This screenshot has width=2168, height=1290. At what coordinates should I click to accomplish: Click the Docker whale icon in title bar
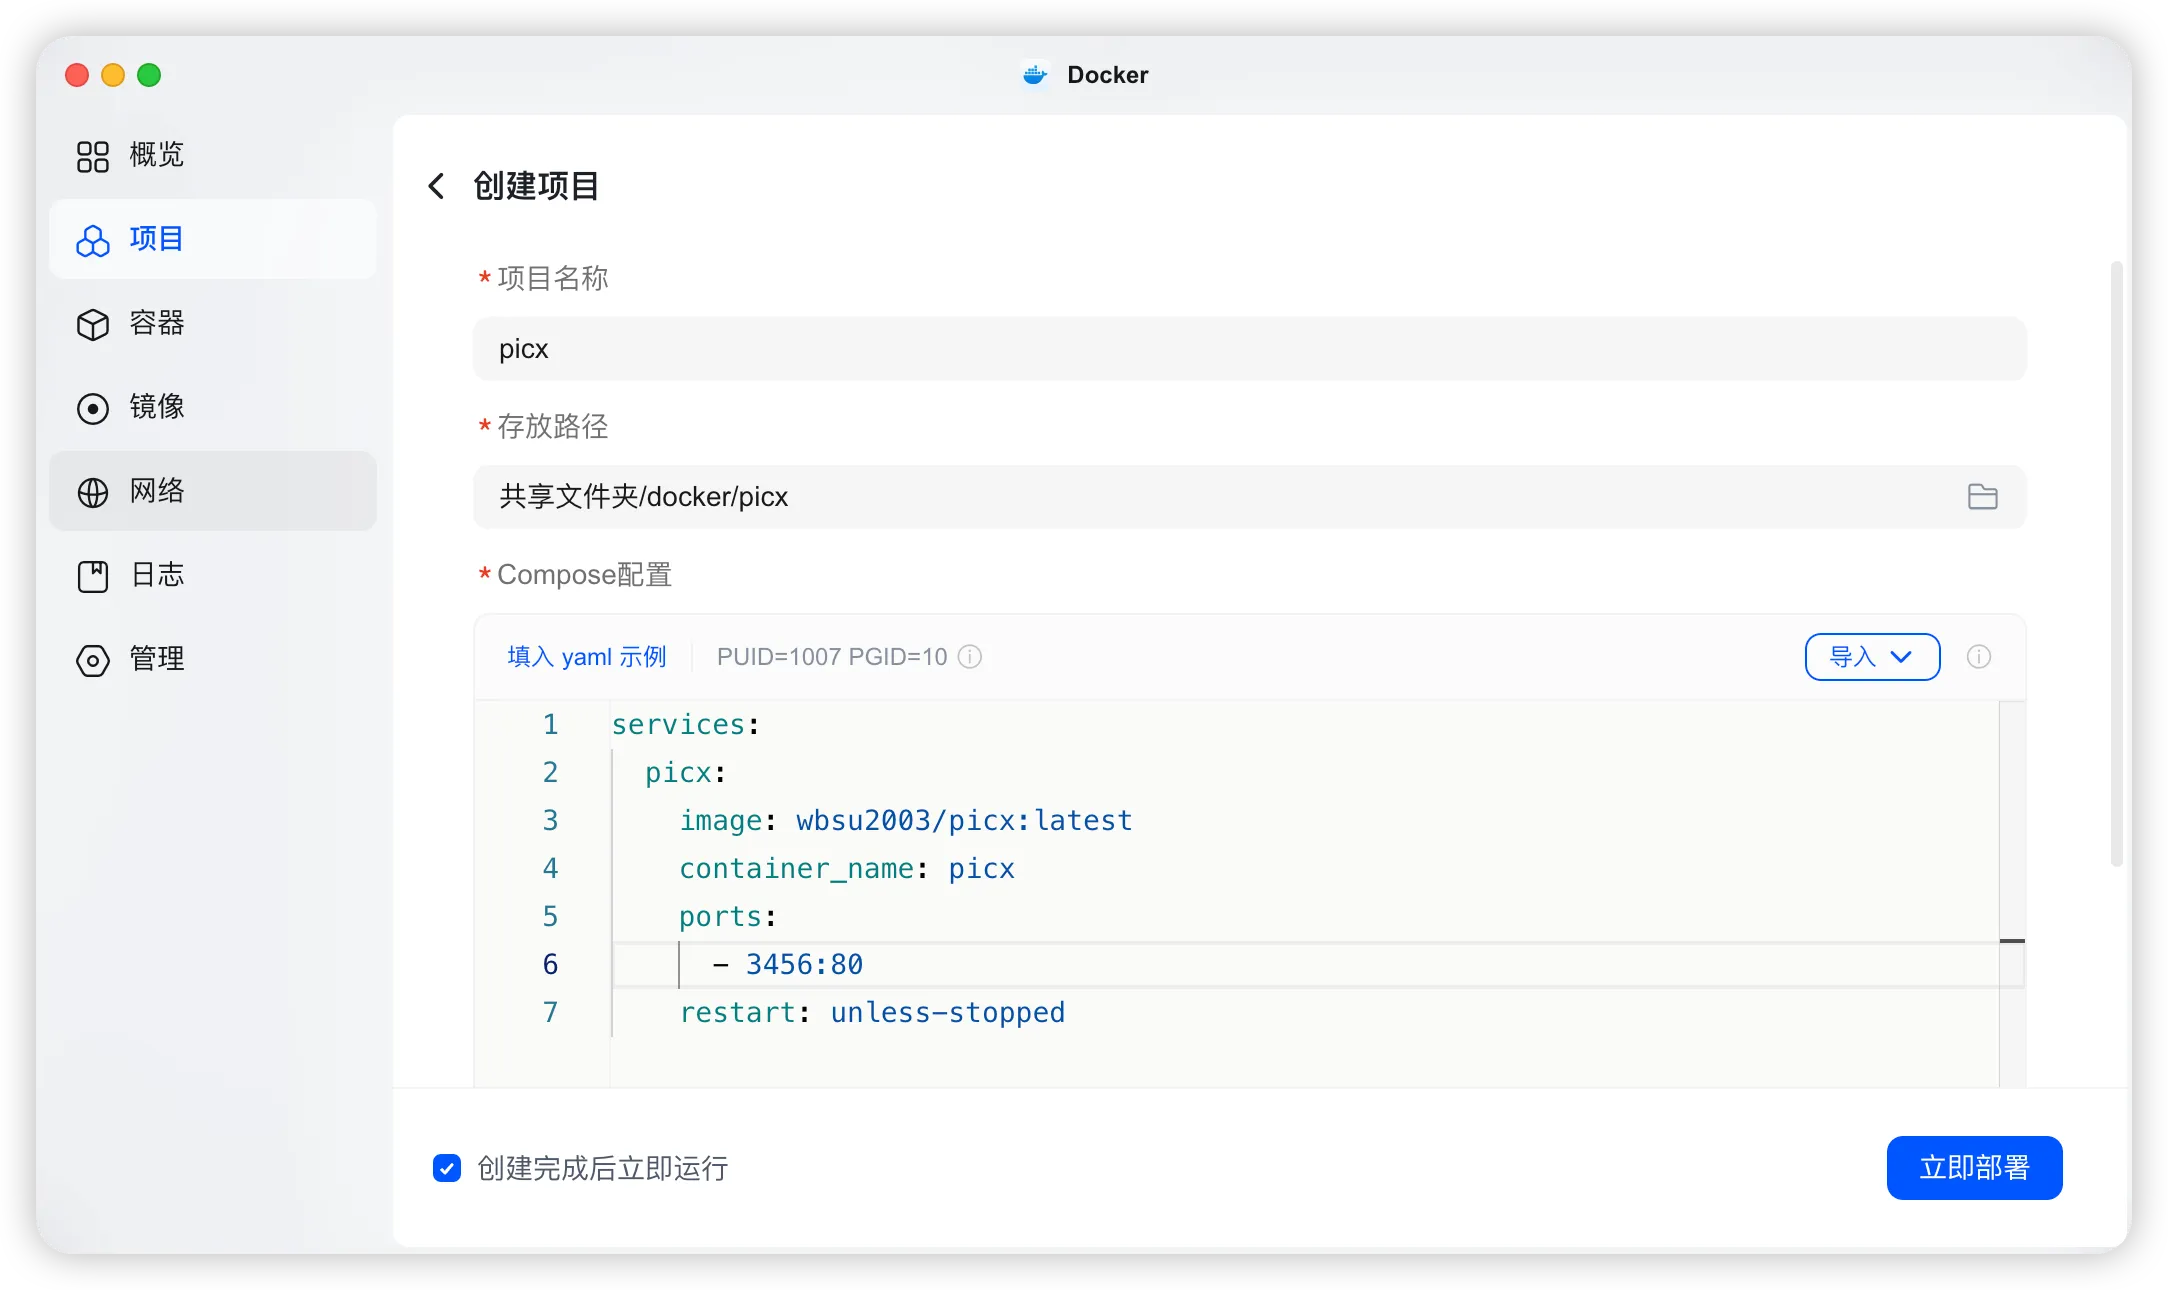click(1035, 75)
